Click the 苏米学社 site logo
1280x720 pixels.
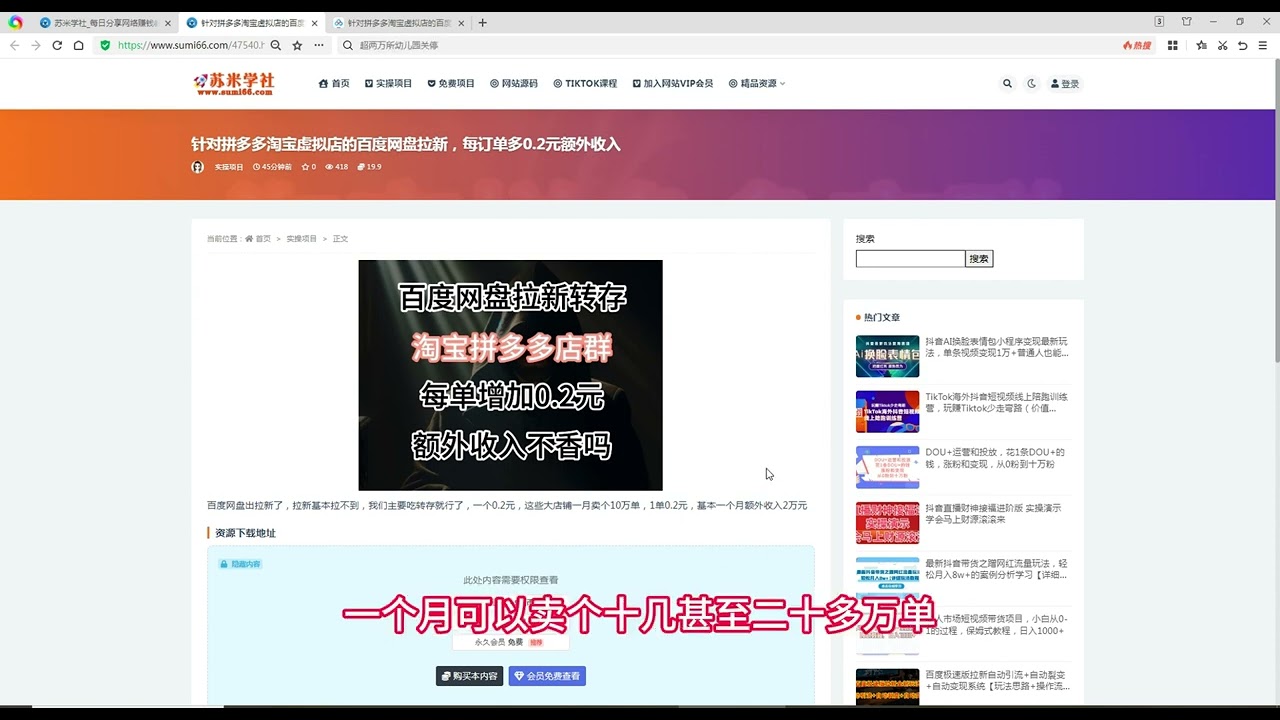coord(234,84)
